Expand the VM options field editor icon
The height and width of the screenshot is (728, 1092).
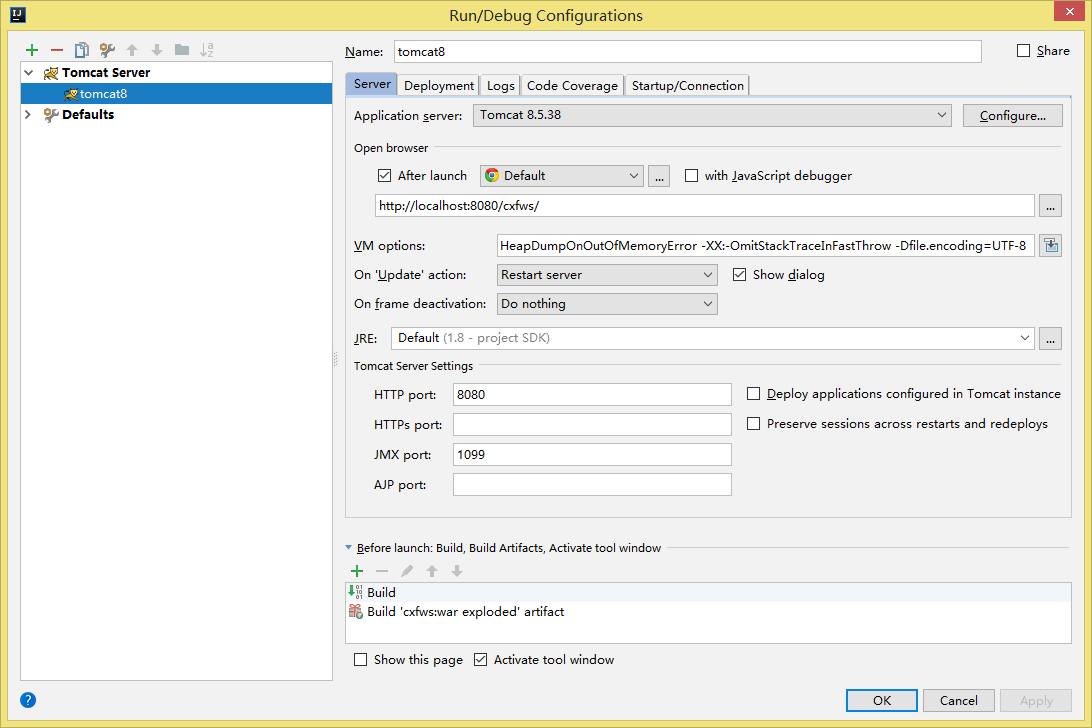tap(1051, 245)
